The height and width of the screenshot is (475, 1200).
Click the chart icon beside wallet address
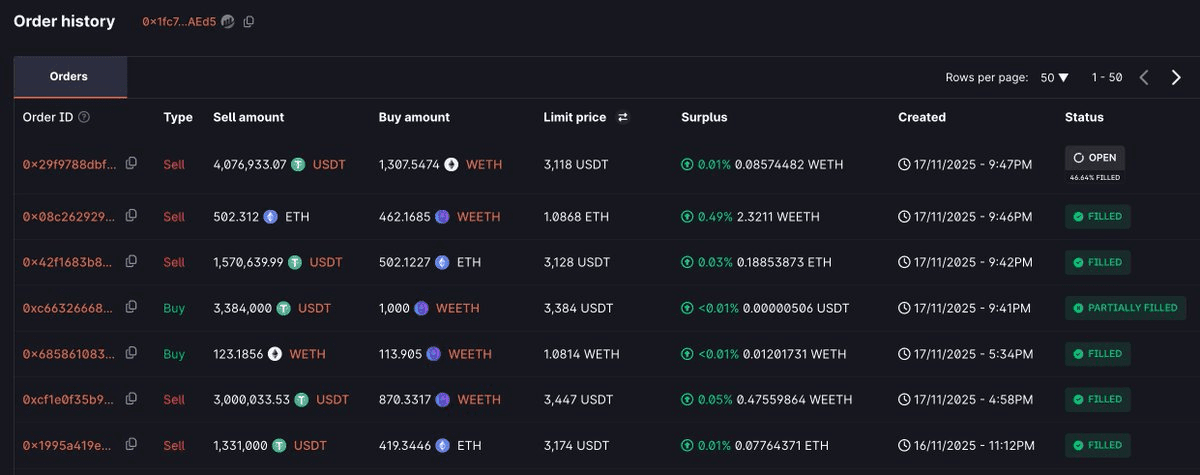coord(228,22)
